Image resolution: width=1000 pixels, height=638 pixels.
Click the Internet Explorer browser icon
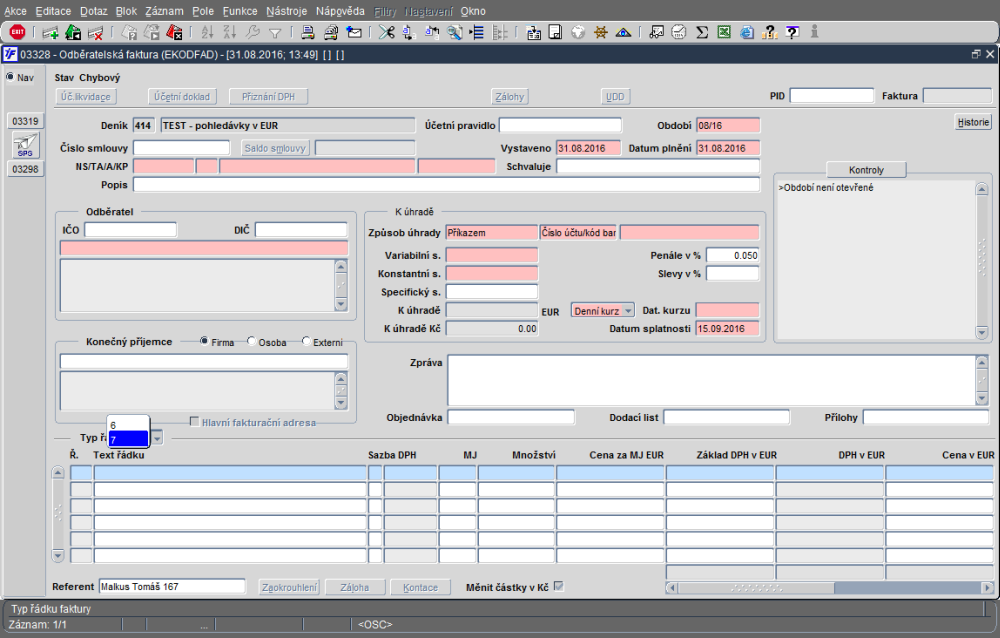(x=746, y=32)
